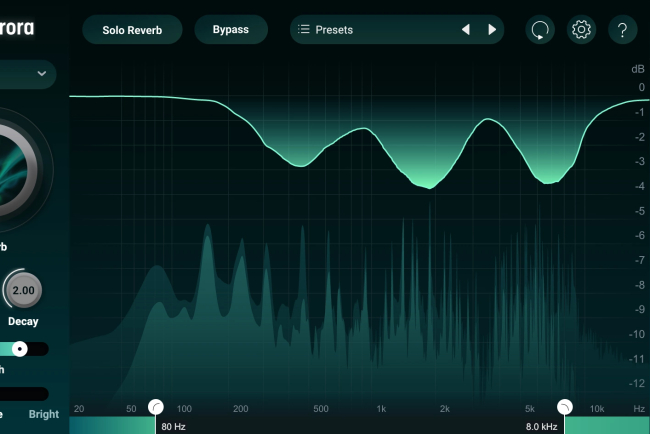
Task: Click the 8.0 kHz frequency value
Action: point(541,427)
